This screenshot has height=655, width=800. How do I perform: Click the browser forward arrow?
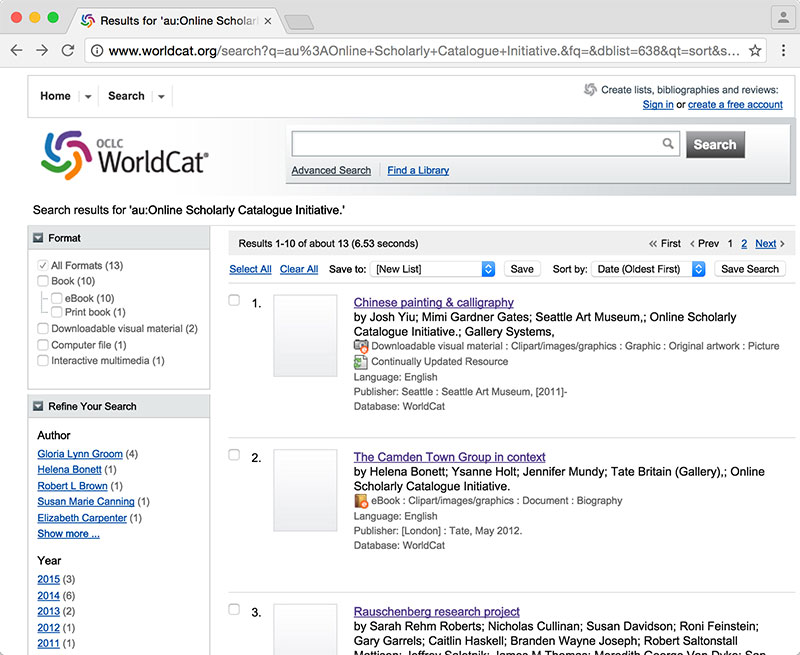pyautogui.click(x=42, y=51)
